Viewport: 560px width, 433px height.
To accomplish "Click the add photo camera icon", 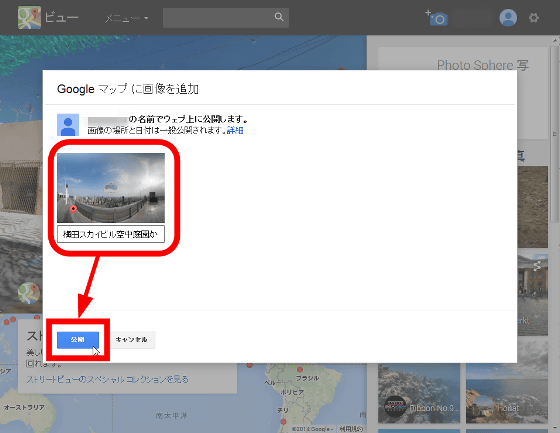I will tap(436, 18).
